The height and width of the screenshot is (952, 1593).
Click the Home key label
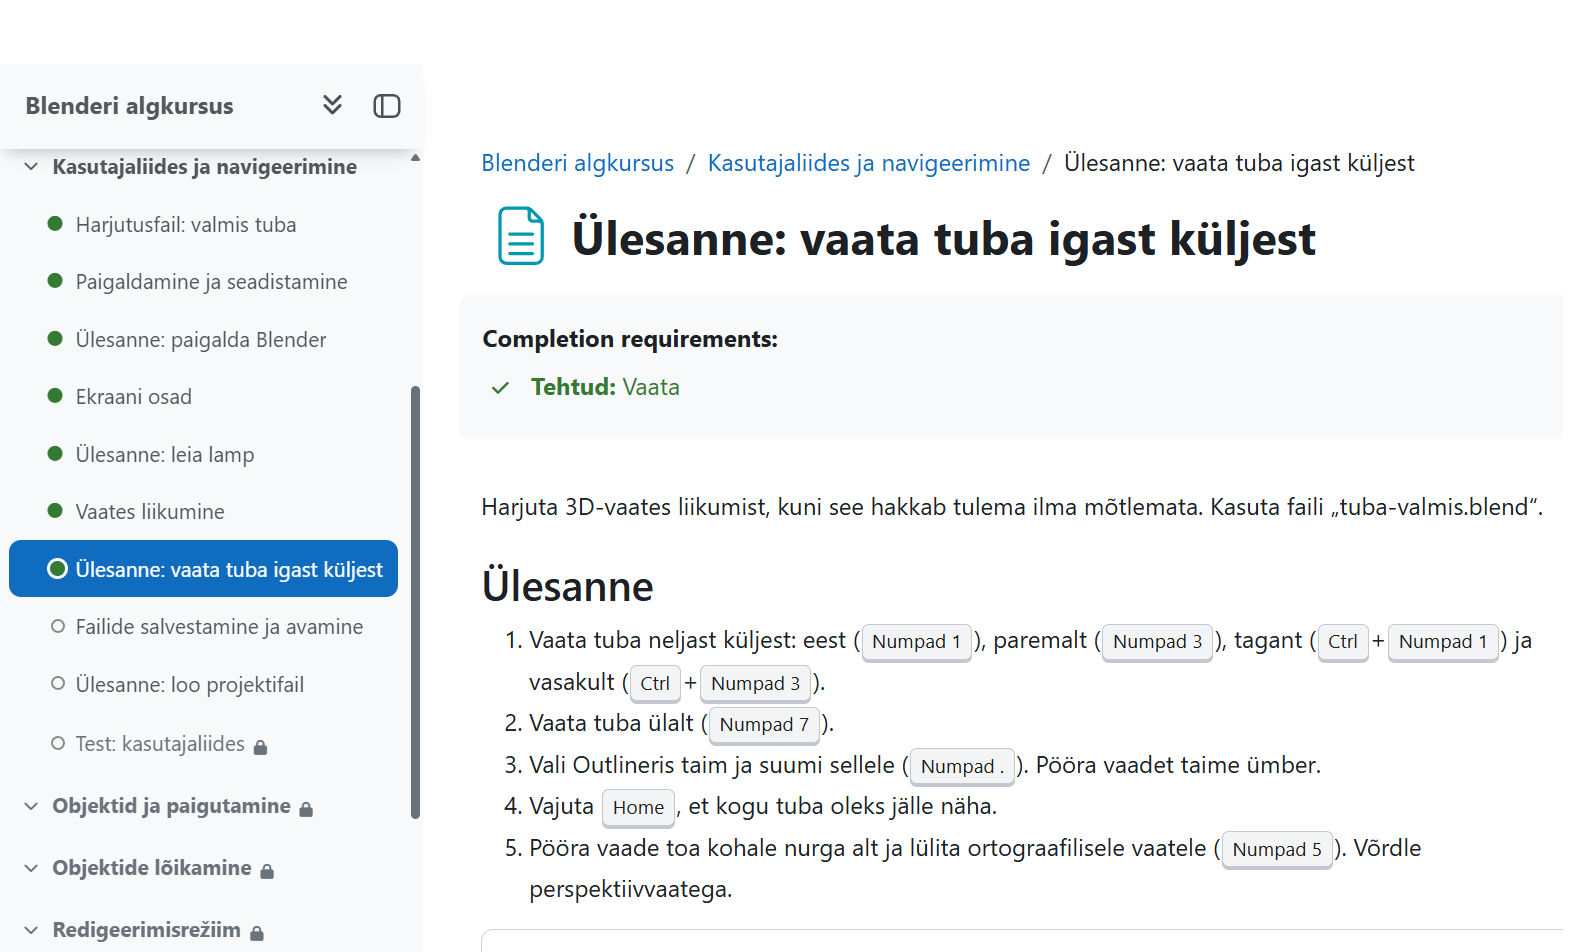[638, 807]
